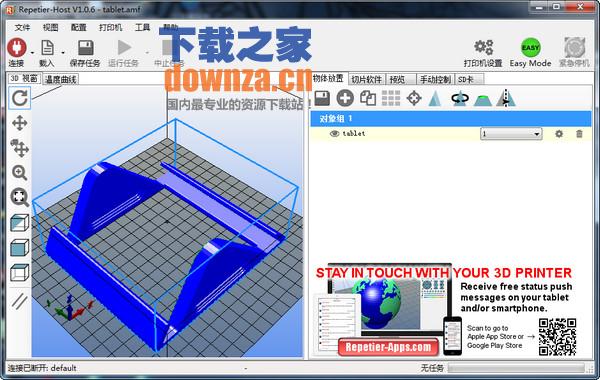Switch to top view wireframe cube icon
This screenshot has height=380, width=600.
[20, 272]
